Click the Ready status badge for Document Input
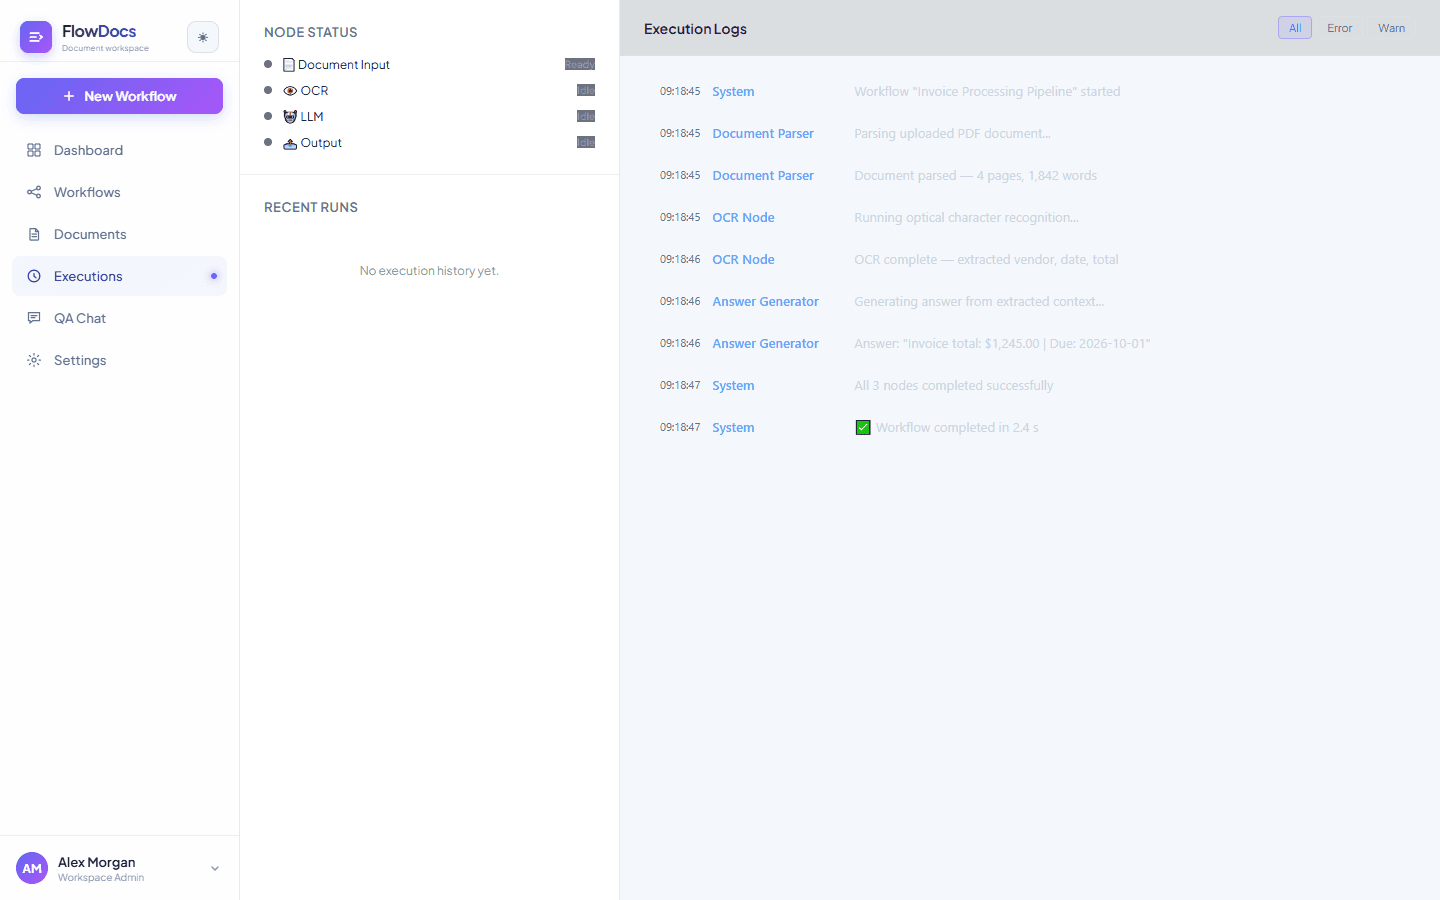 pos(580,64)
